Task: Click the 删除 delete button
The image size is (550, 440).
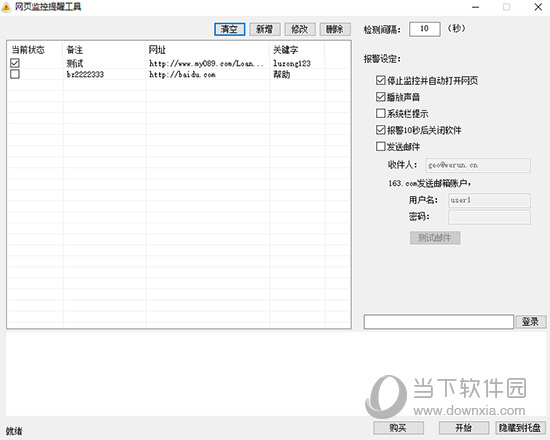Action: click(x=335, y=29)
